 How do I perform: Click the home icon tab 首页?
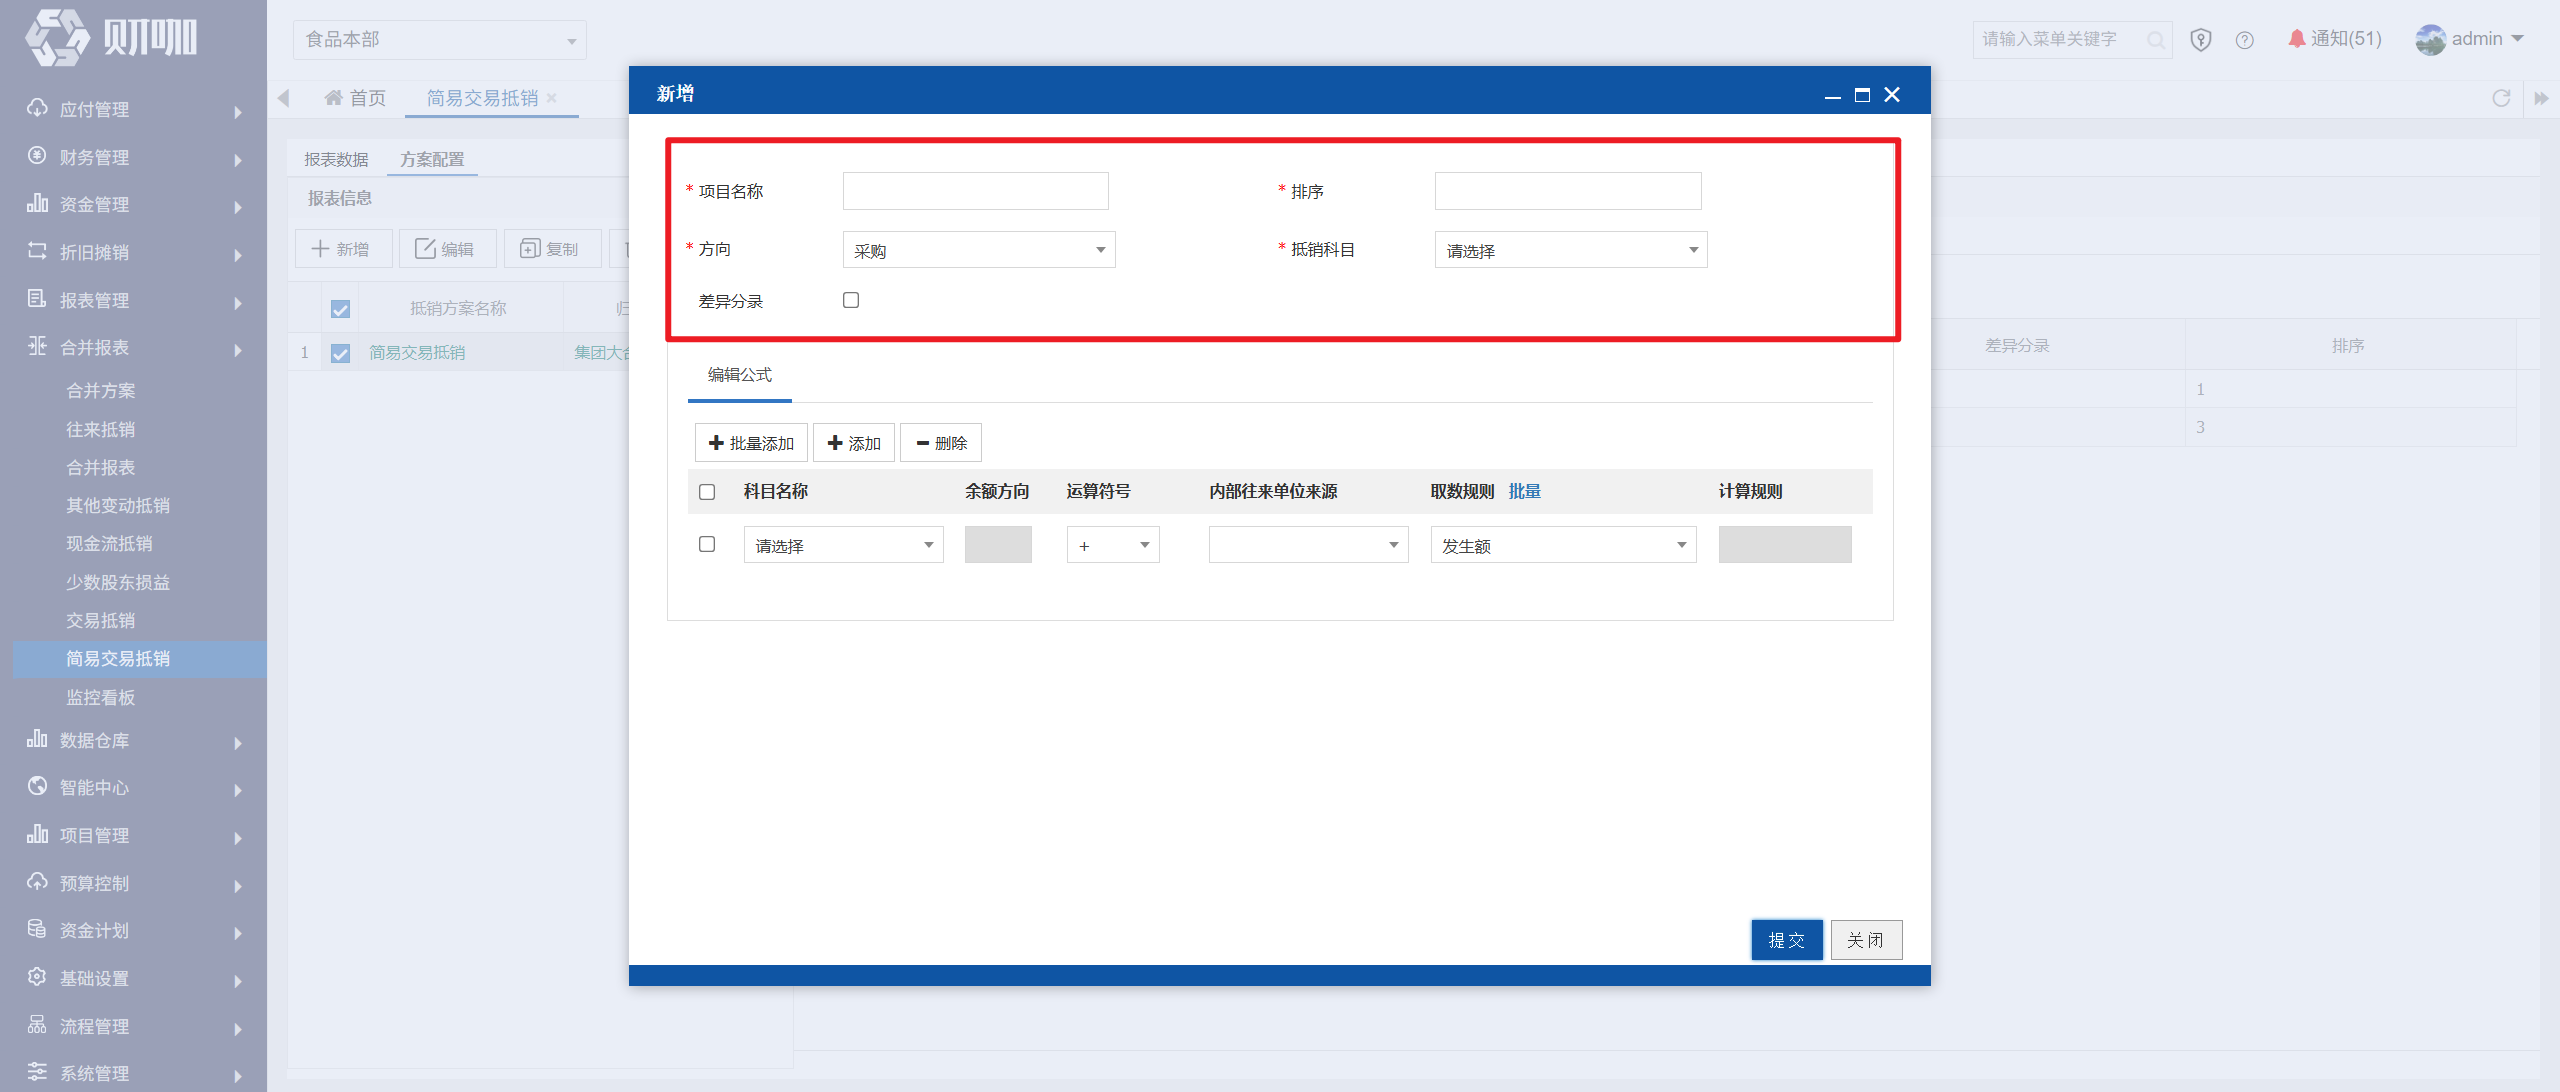[x=355, y=98]
